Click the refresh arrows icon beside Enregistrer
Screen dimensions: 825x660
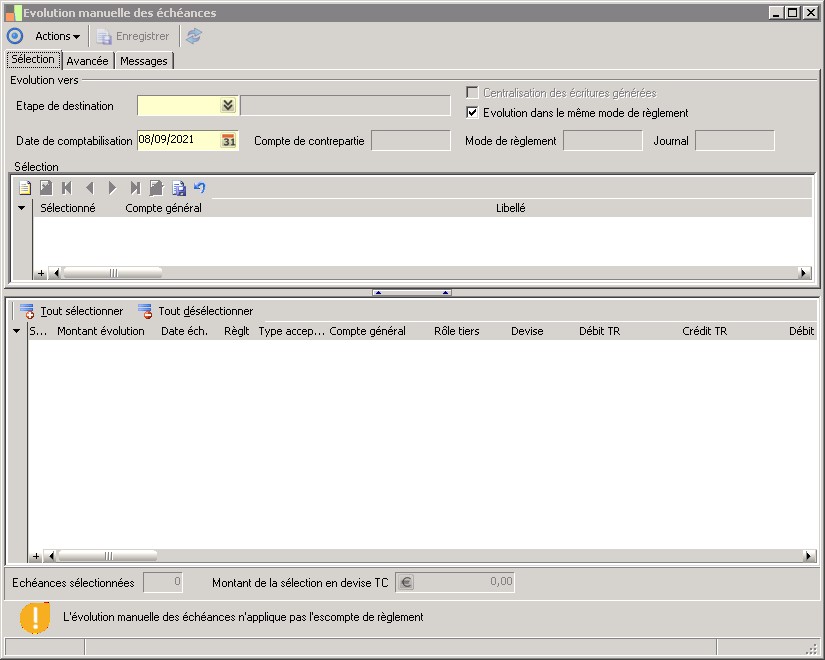click(x=194, y=36)
